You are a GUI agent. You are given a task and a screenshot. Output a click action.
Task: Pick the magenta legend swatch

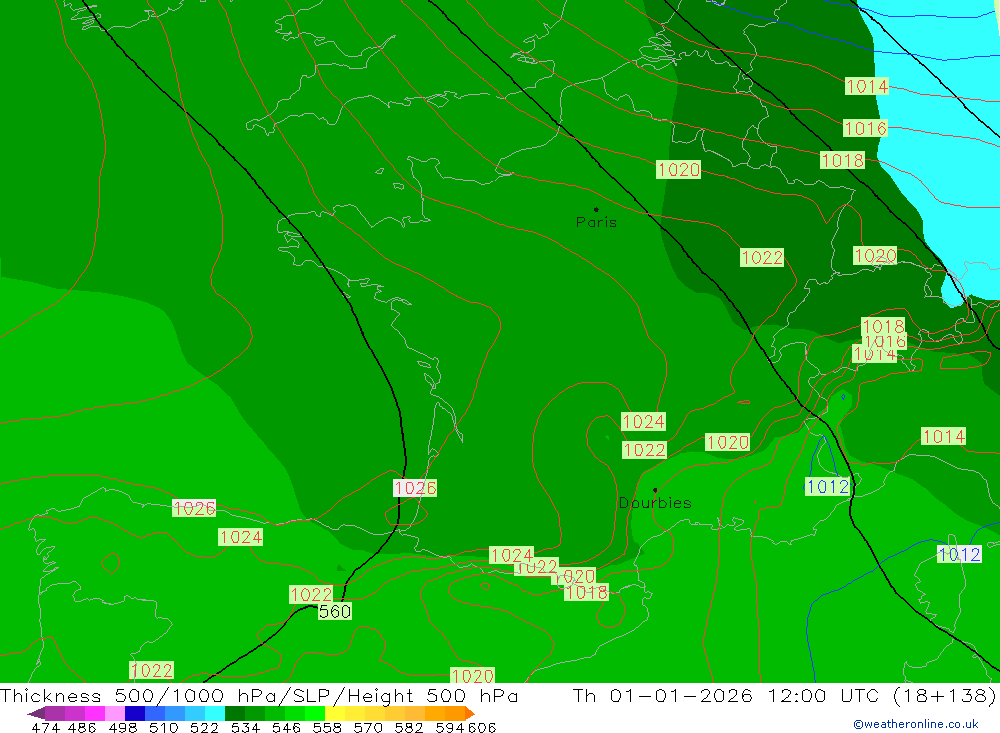(95, 713)
